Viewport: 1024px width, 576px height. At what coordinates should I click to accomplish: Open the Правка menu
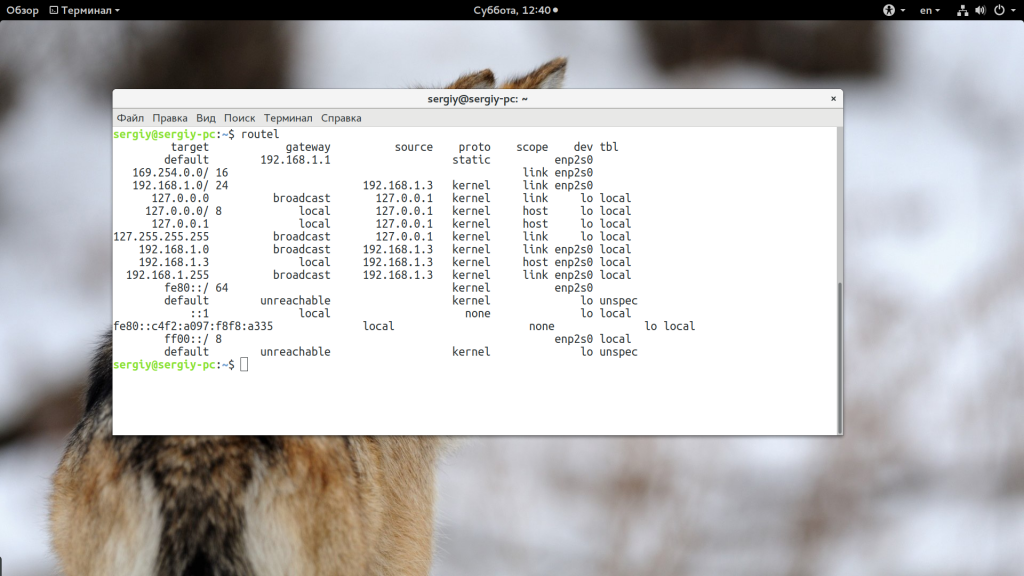tap(170, 118)
